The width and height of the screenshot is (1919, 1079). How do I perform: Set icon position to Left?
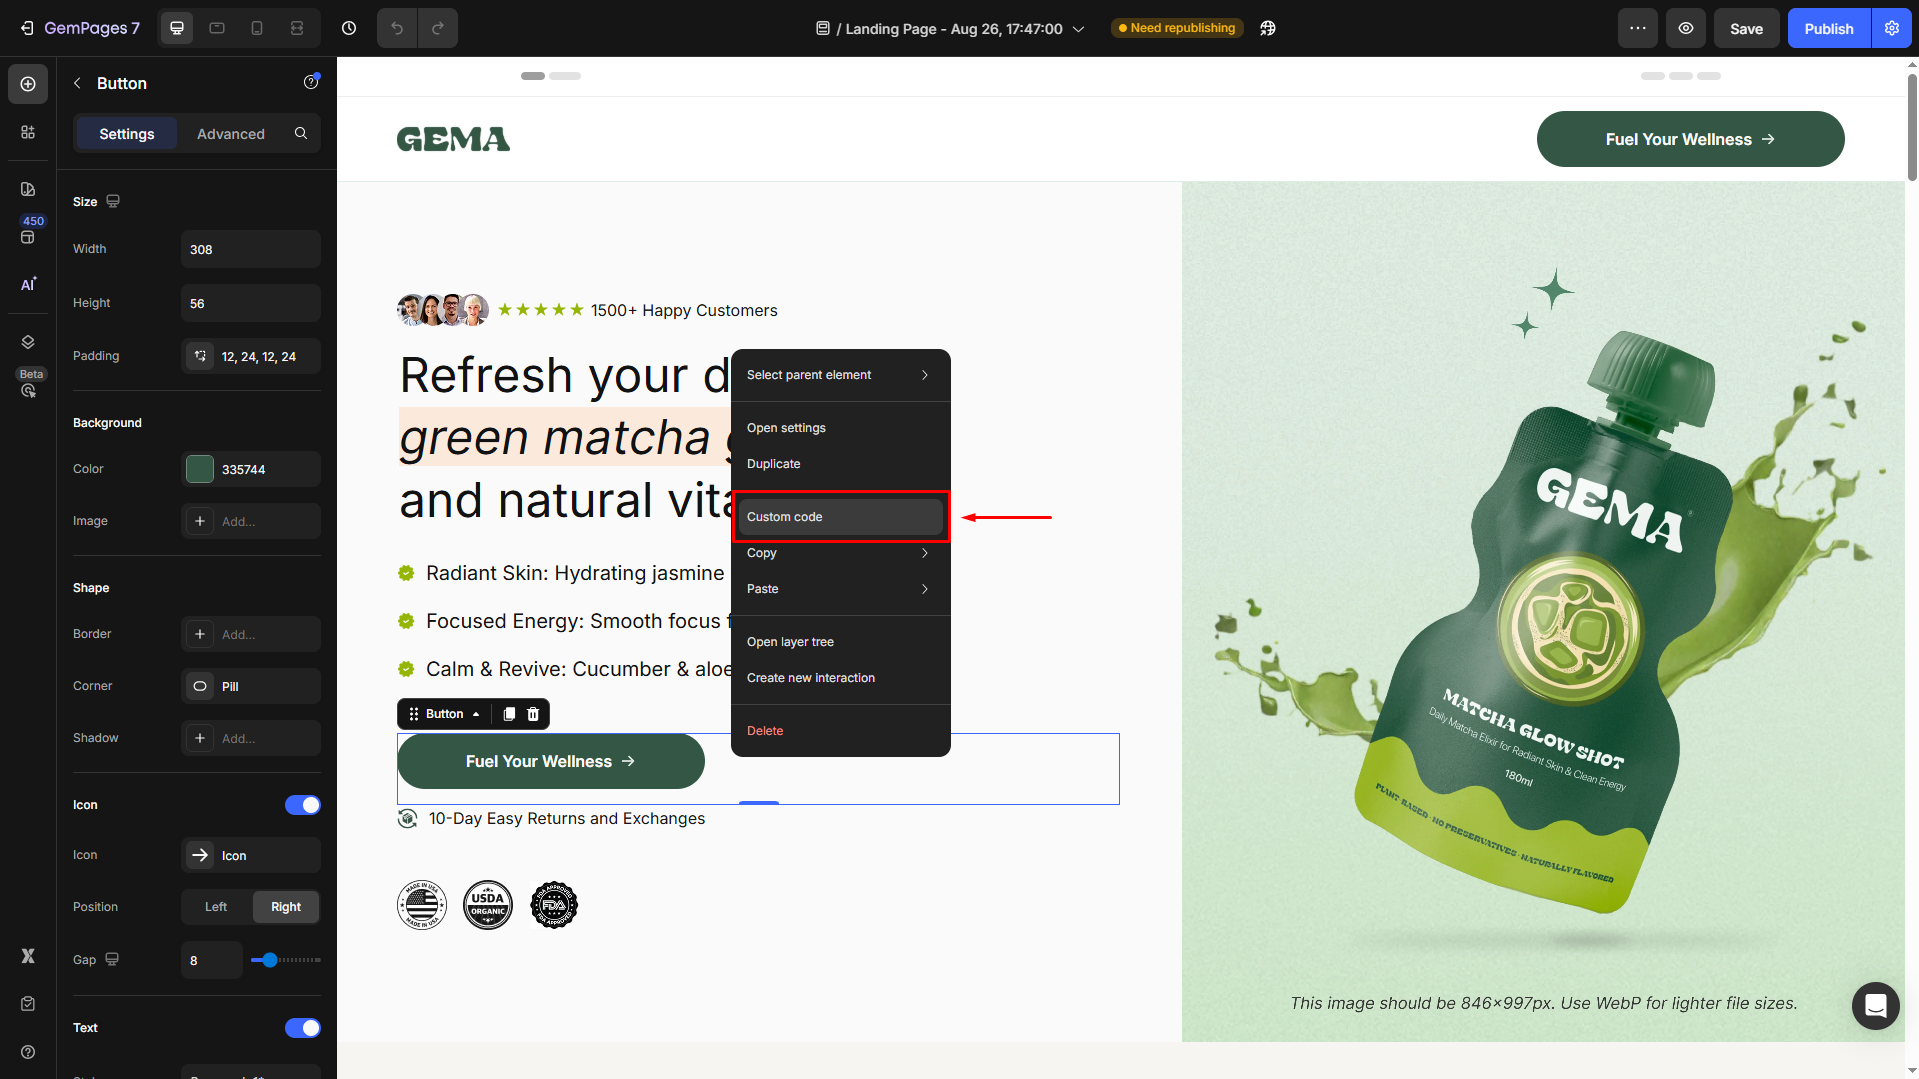click(216, 907)
